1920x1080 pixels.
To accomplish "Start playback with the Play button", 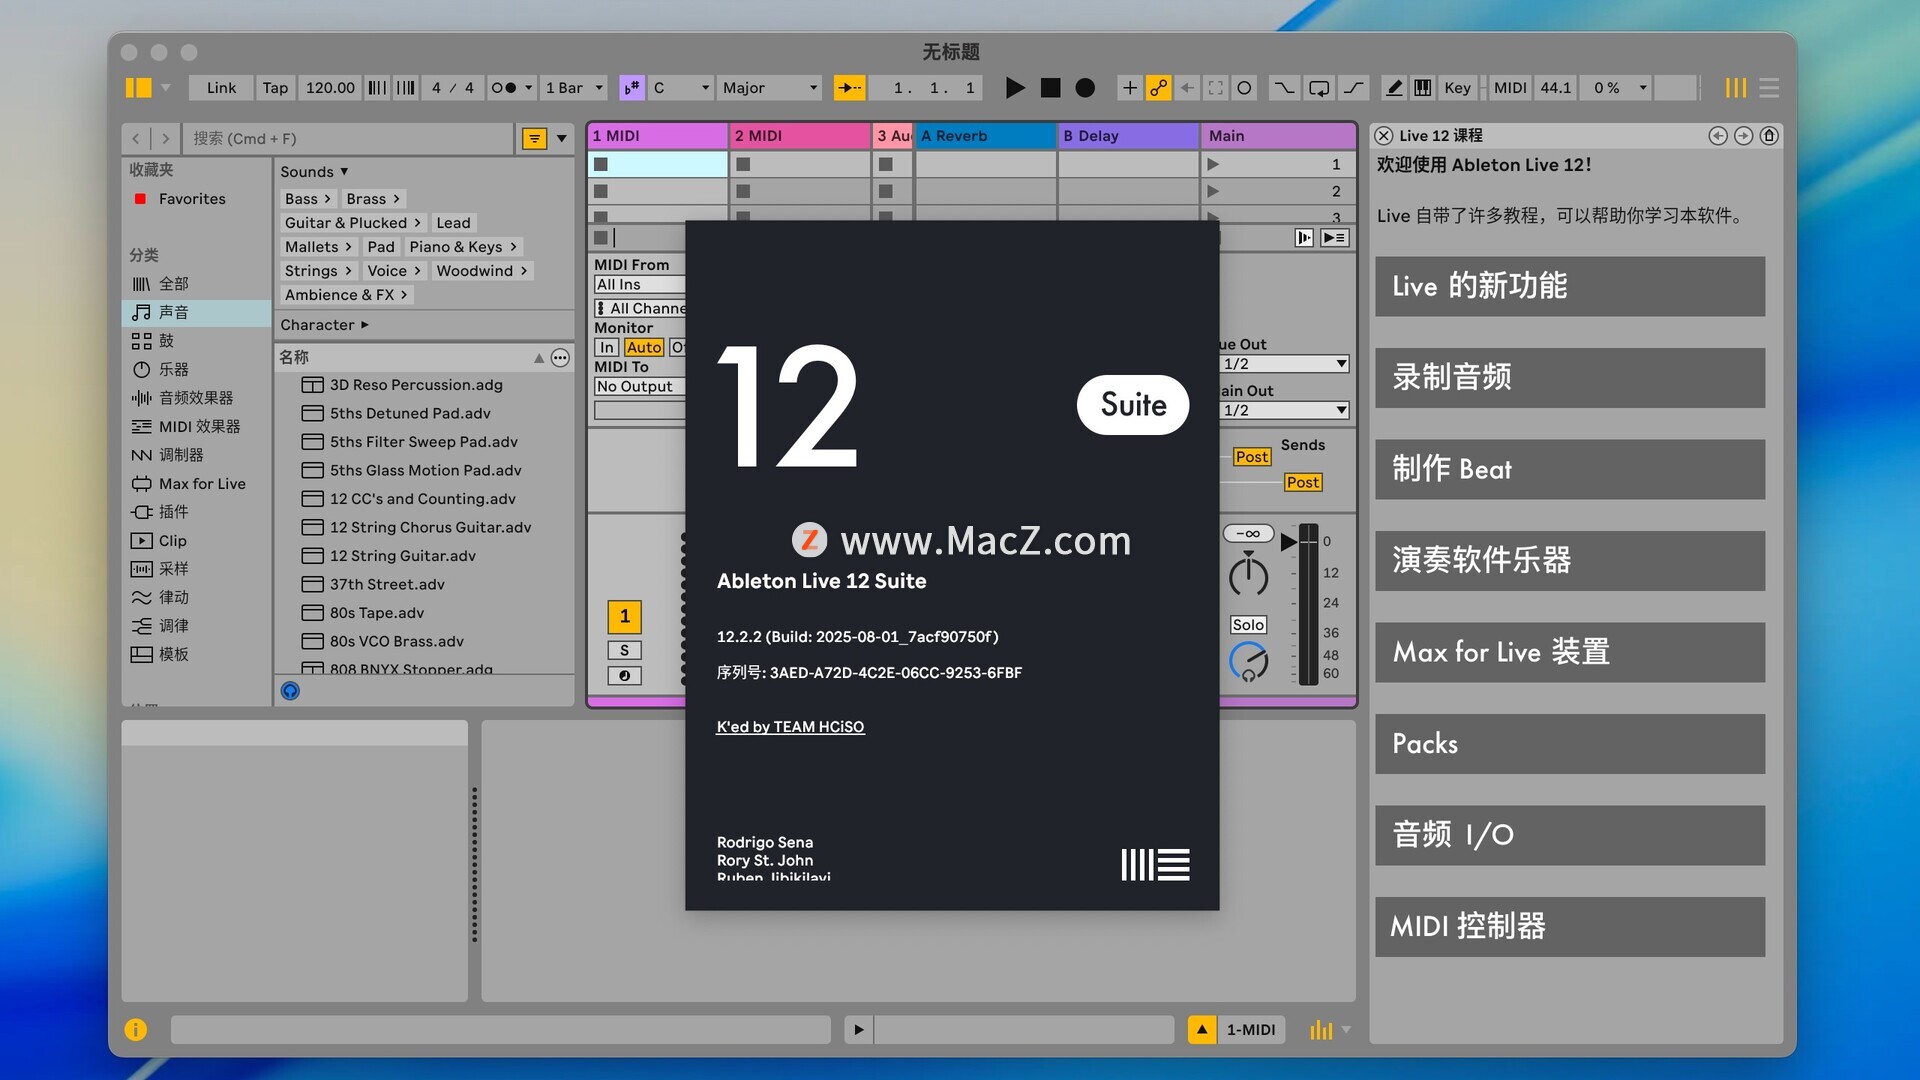I will (1014, 88).
